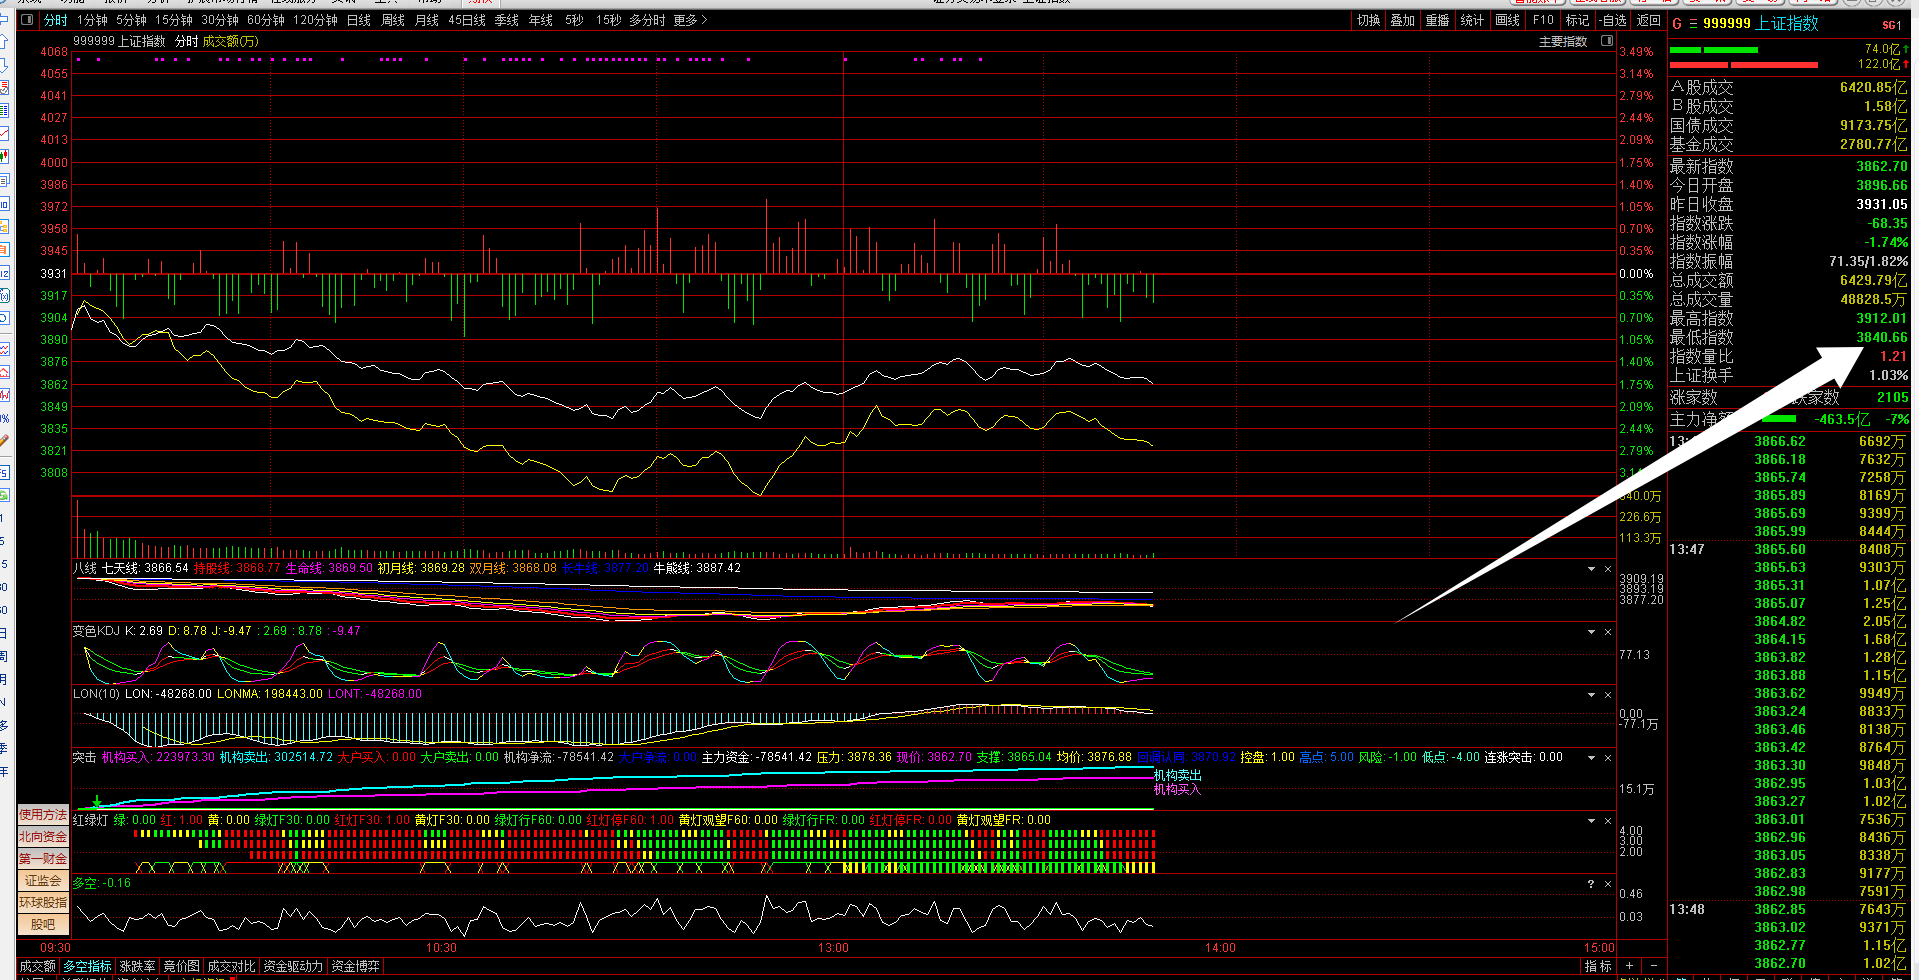
Task: Switch to the 资金博弈 tab
Action: coord(355,966)
